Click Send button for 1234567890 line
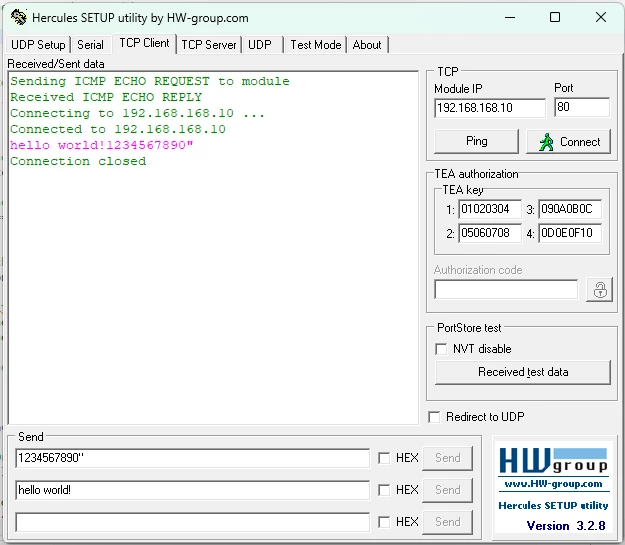This screenshot has width=625, height=545. click(448, 458)
